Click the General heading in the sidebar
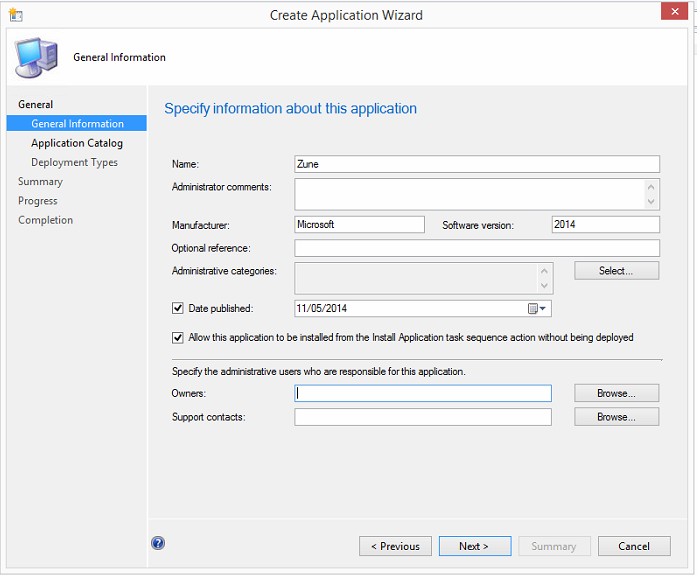 [35, 104]
